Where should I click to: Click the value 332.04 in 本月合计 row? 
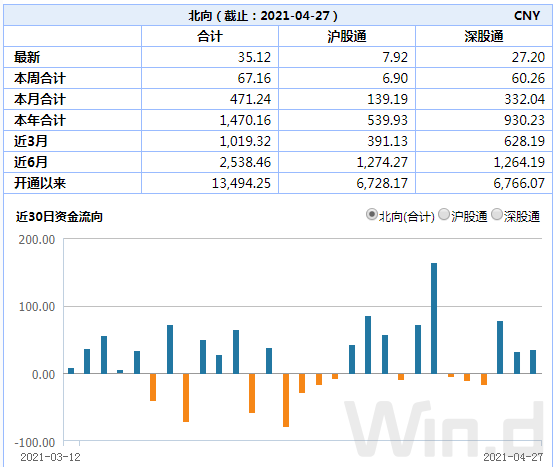pos(525,99)
